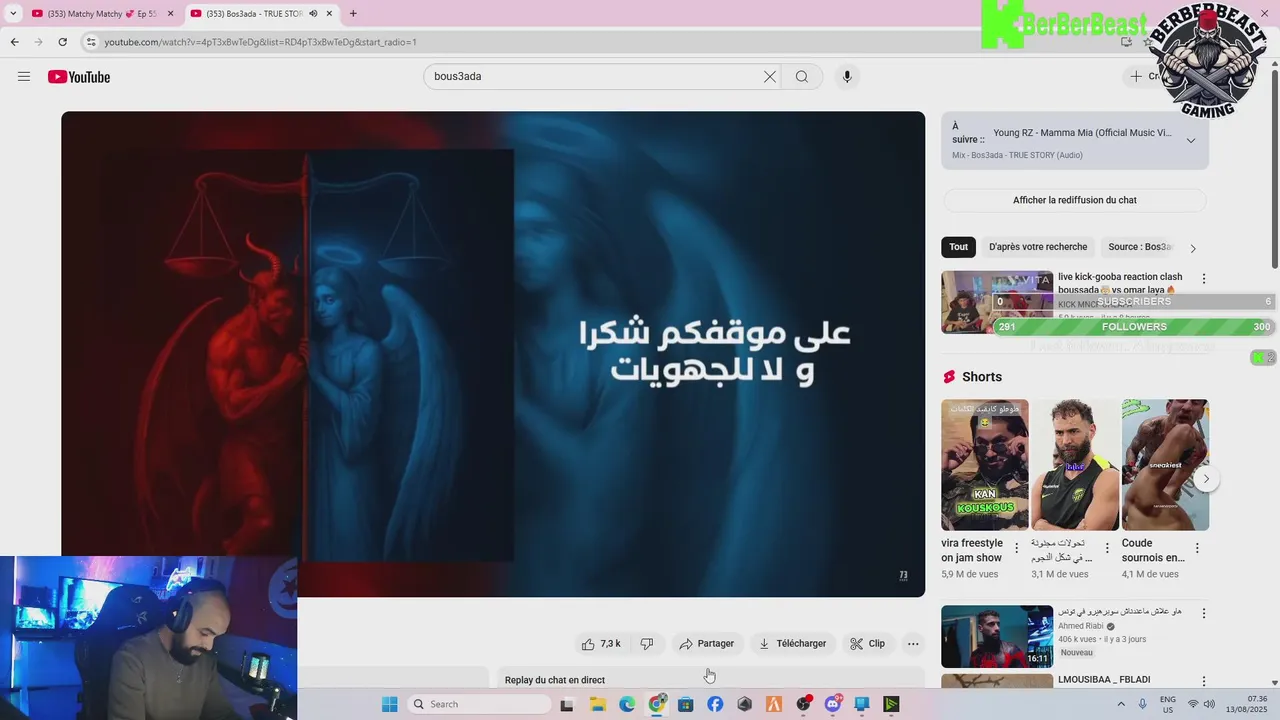
Task: Open the Windows Start menu
Action: tap(390, 704)
